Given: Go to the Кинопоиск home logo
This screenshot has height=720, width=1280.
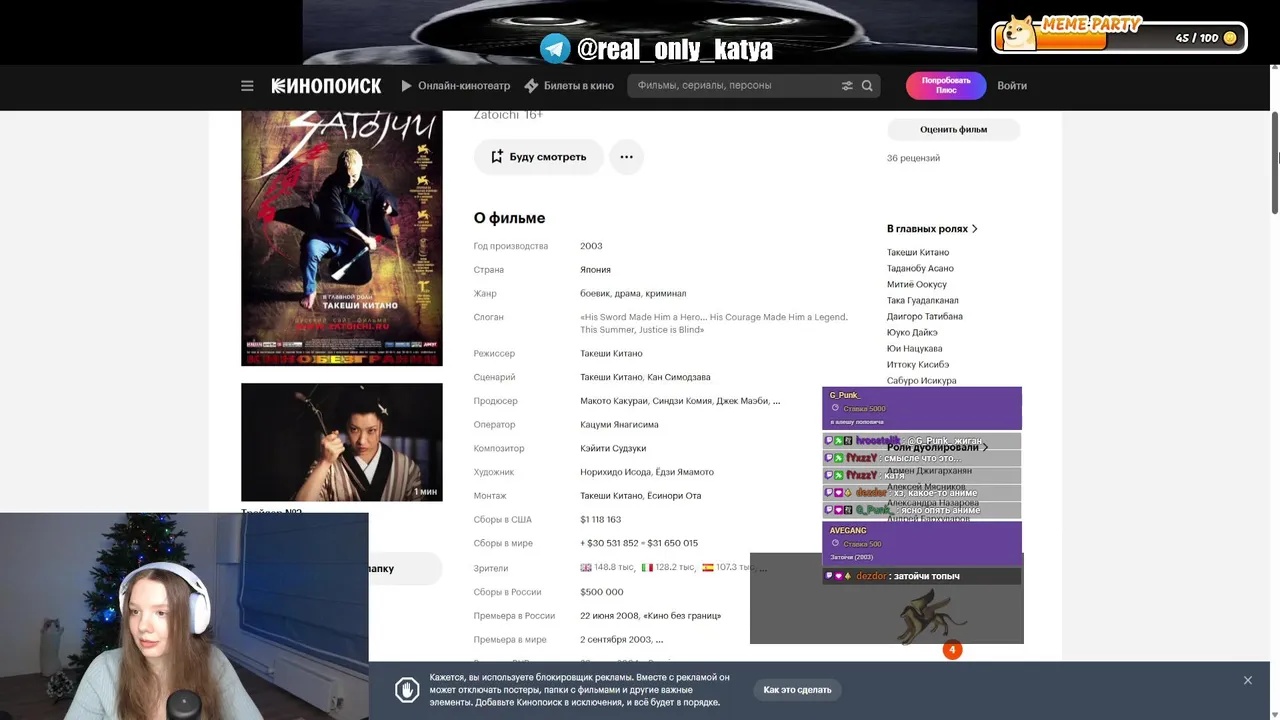Looking at the screenshot, I should tap(327, 86).
